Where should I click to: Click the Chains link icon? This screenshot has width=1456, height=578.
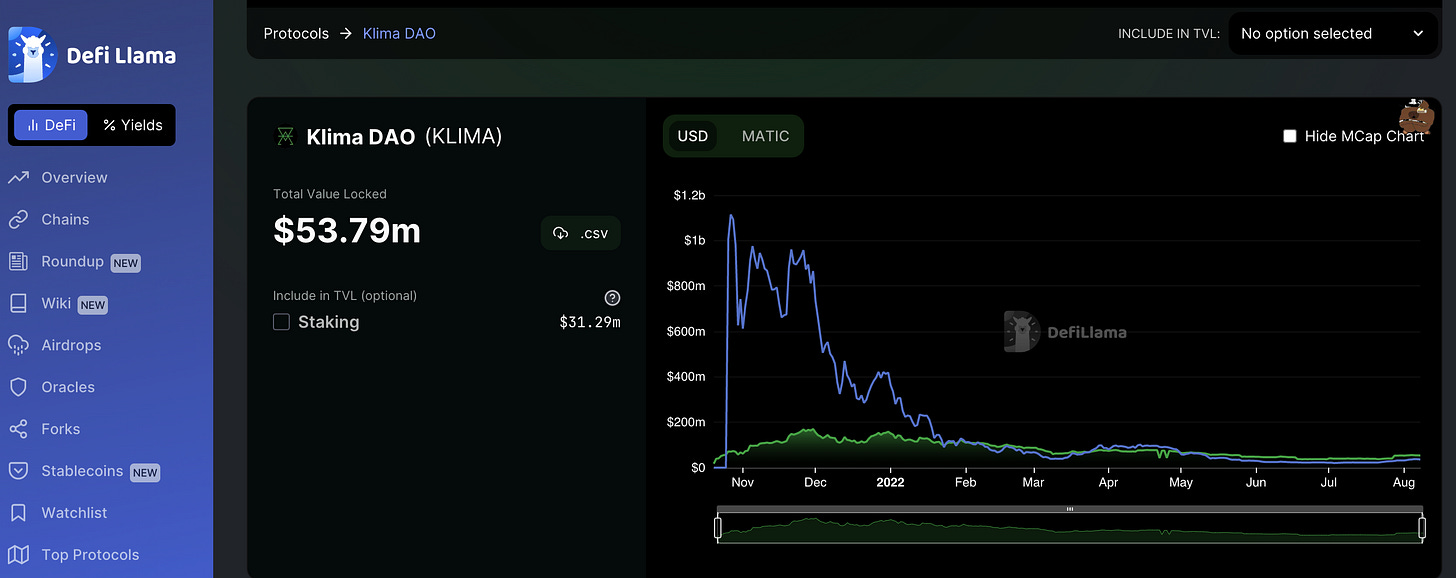tap(18, 219)
